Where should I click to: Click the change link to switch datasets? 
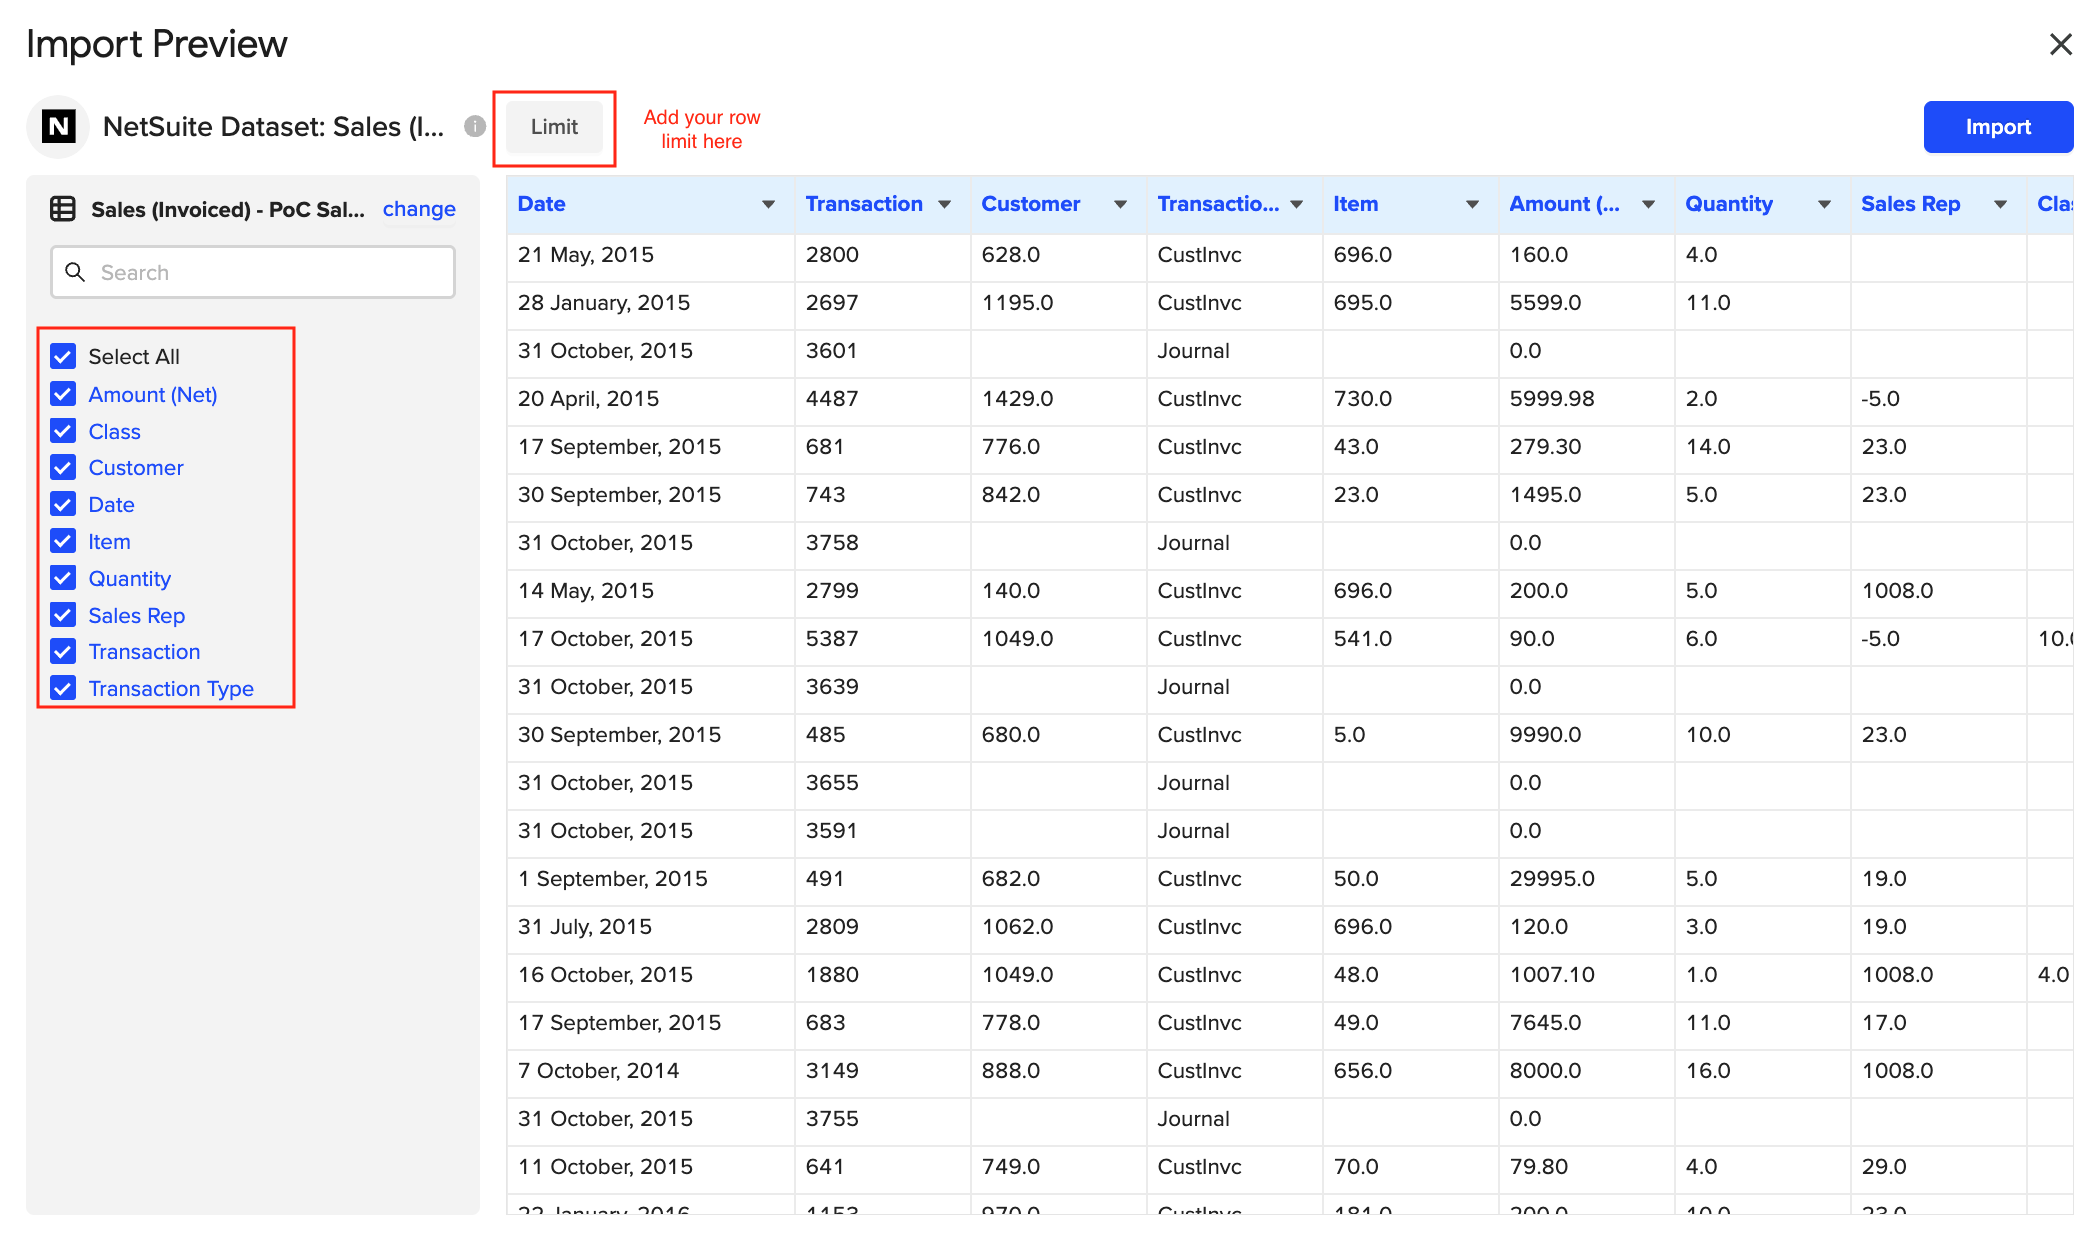coord(419,209)
